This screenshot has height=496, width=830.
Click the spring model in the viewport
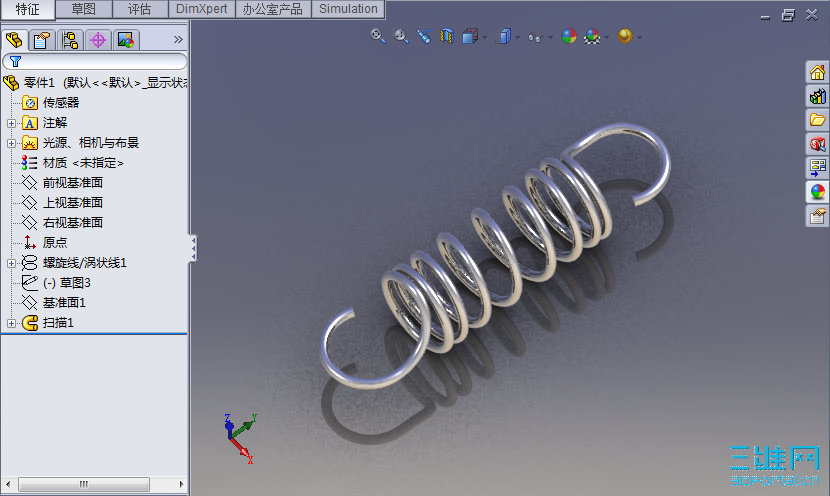[495, 257]
